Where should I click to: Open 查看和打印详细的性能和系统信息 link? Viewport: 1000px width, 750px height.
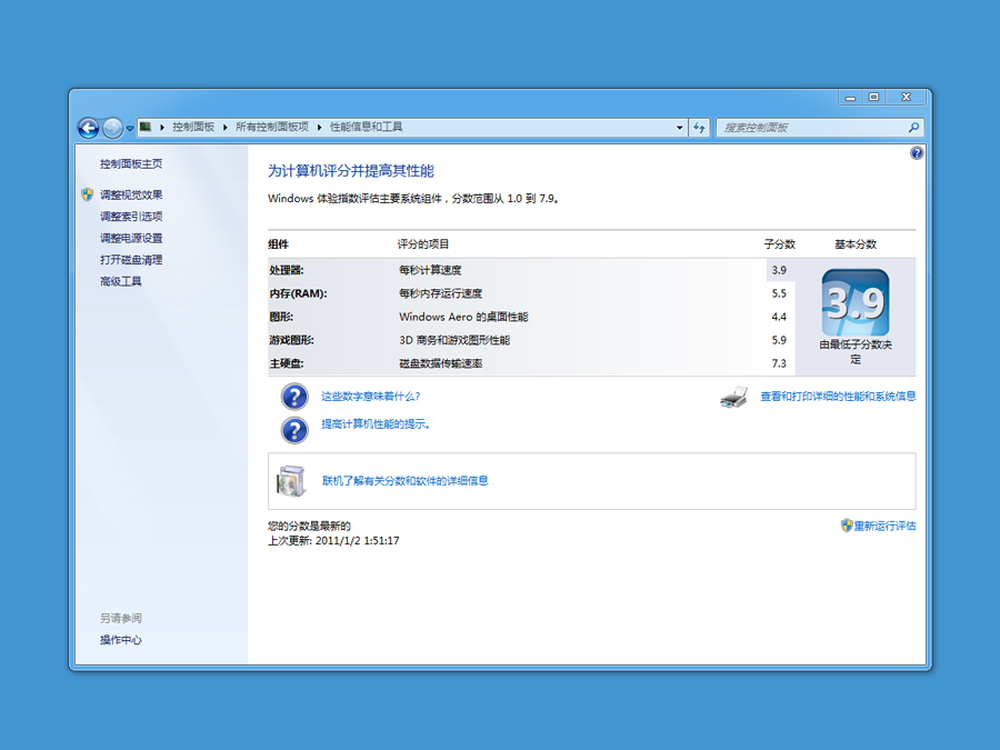pos(838,396)
